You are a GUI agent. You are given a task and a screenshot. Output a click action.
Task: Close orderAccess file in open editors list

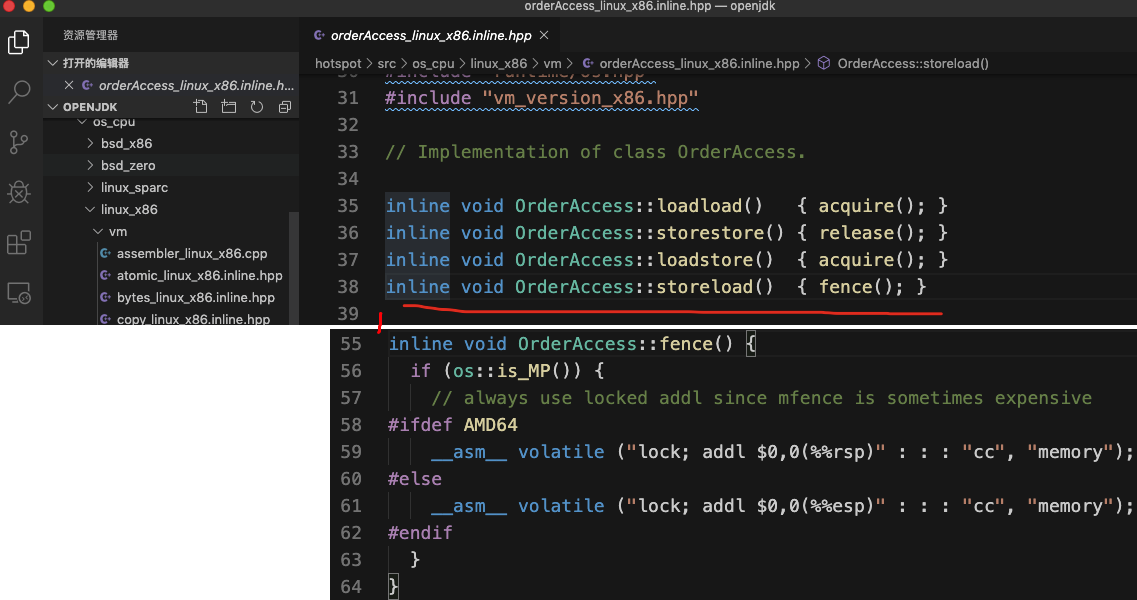[69, 85]
